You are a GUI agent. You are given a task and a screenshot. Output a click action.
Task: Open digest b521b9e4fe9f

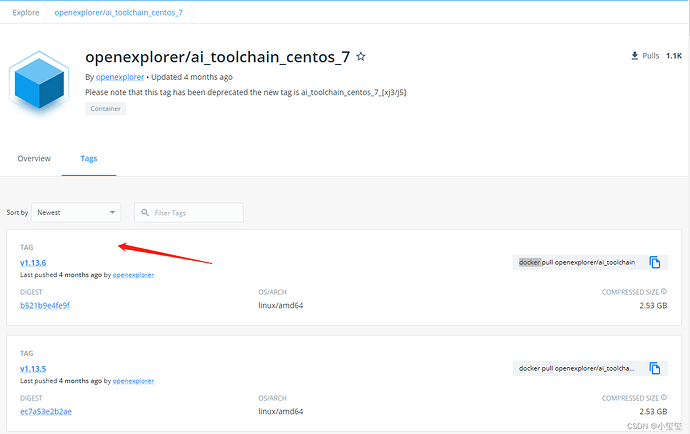click(x=45, y=305)
